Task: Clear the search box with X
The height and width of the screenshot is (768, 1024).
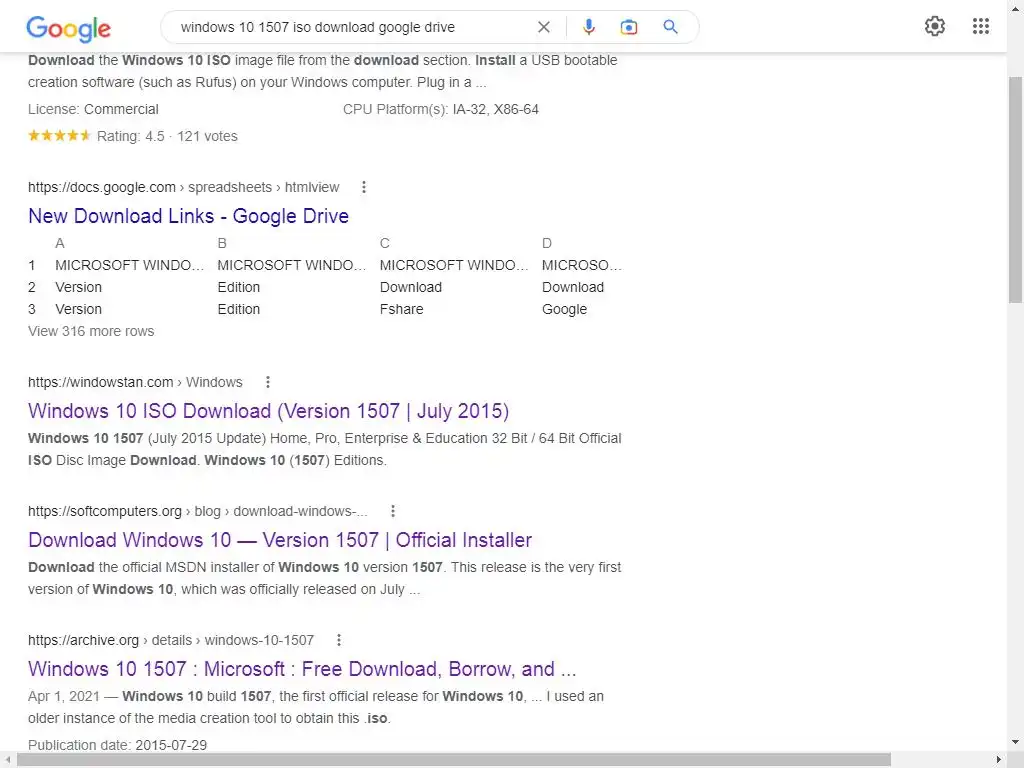Action: pos(543,27)
